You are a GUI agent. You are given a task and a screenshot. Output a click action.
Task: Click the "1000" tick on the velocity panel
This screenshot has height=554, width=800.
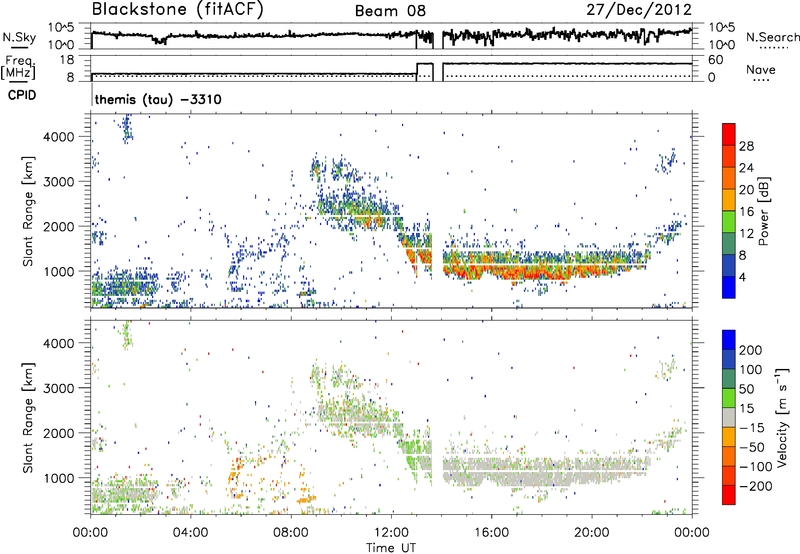click(59, 478)
